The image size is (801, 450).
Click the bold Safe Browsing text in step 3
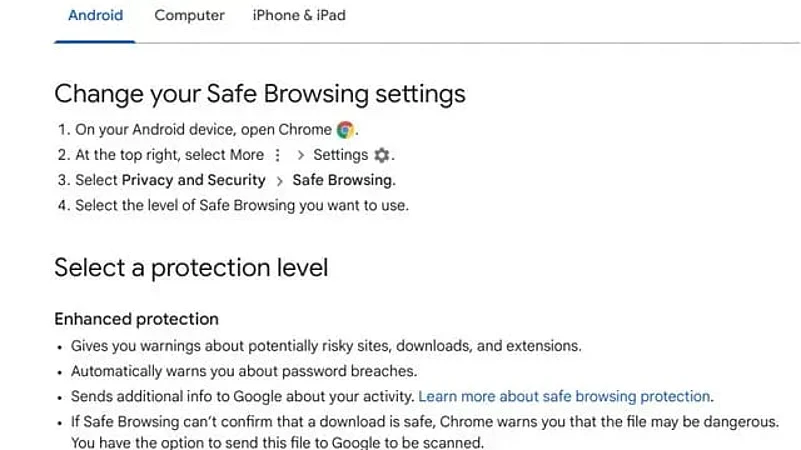pyautogui.click(x=343, y=181)
